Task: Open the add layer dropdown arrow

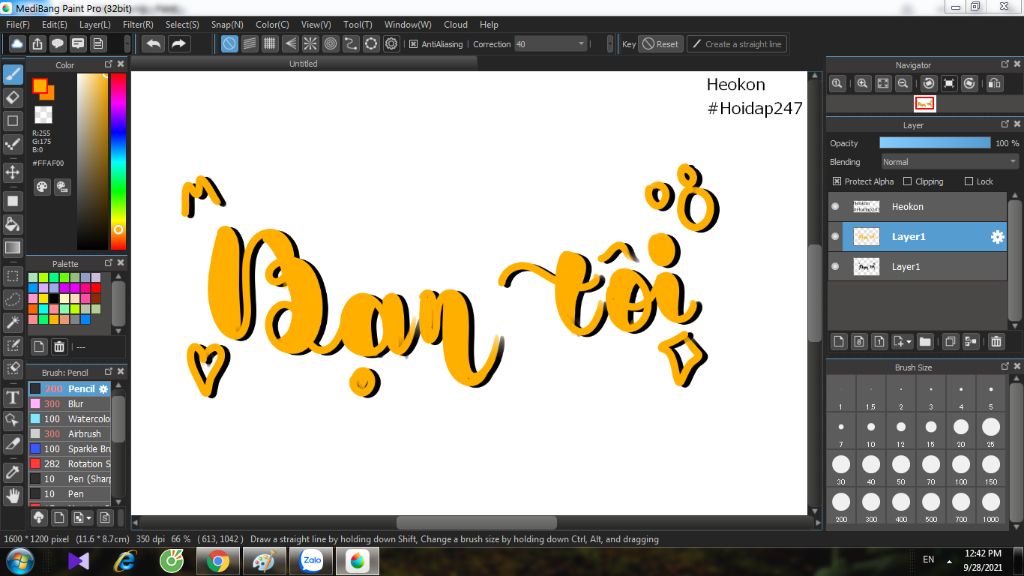Action: [x=908, y=342]
